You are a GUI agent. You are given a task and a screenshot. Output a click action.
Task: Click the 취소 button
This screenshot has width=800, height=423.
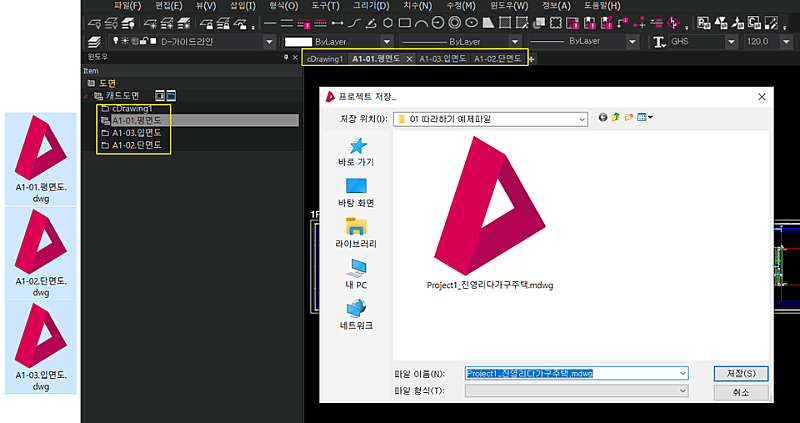pos(741,392)
